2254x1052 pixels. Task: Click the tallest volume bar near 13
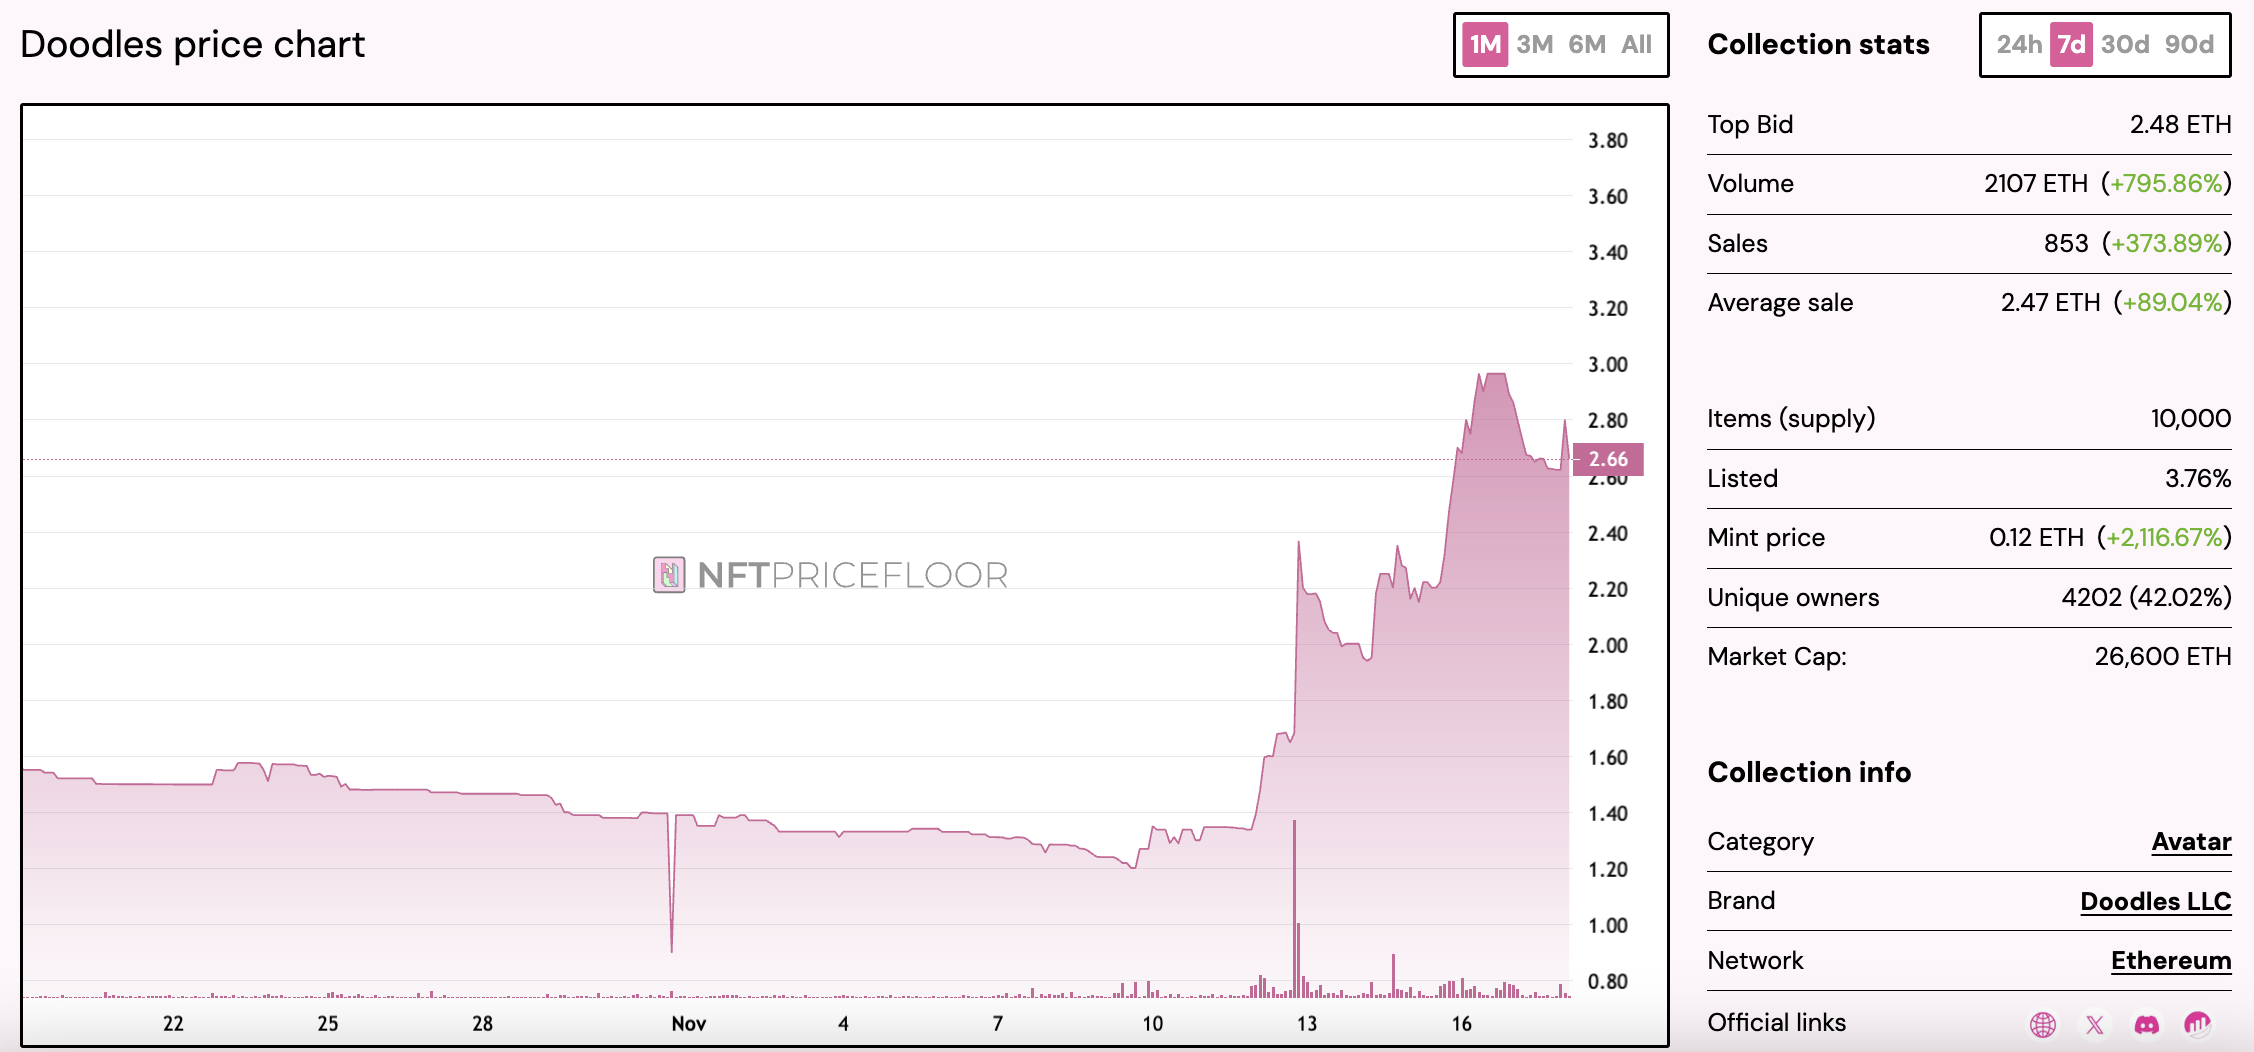tap(1295, 910)
